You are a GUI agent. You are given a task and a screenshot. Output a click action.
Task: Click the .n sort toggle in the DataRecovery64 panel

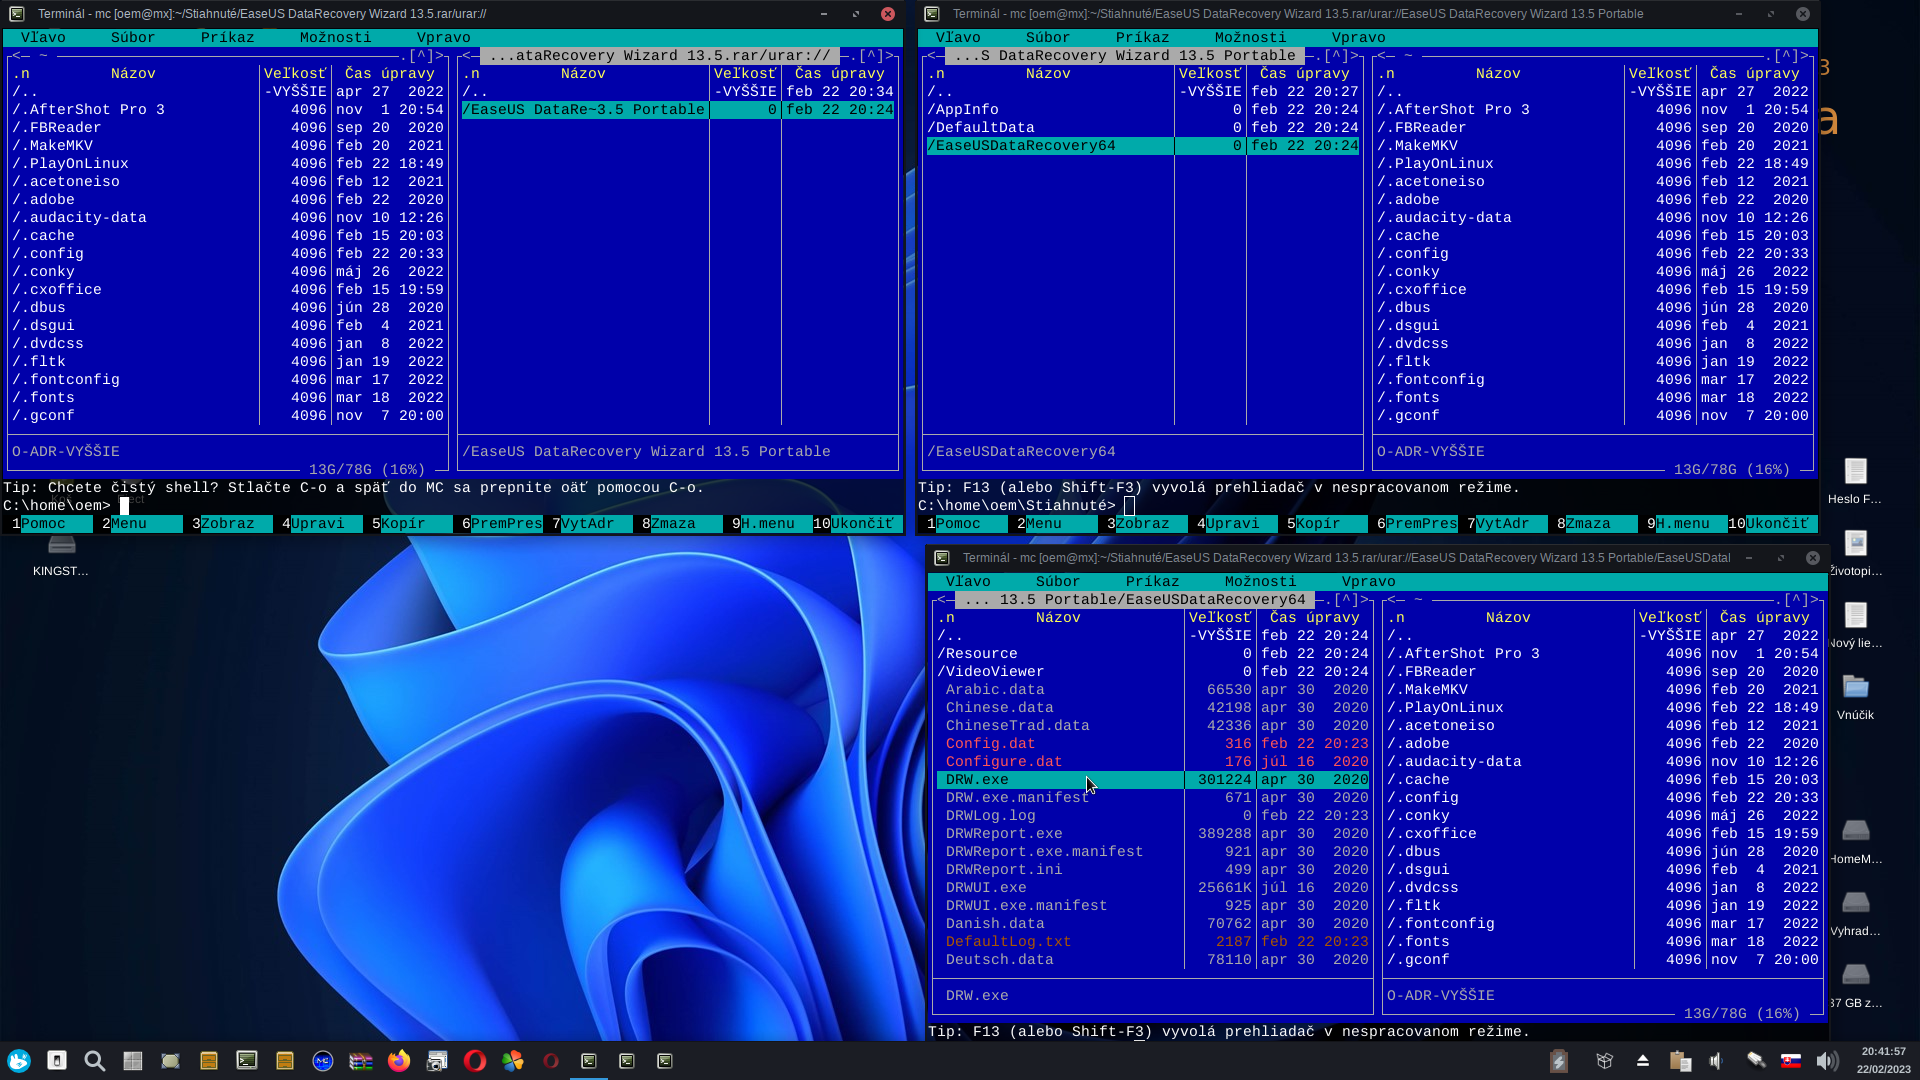946,618
